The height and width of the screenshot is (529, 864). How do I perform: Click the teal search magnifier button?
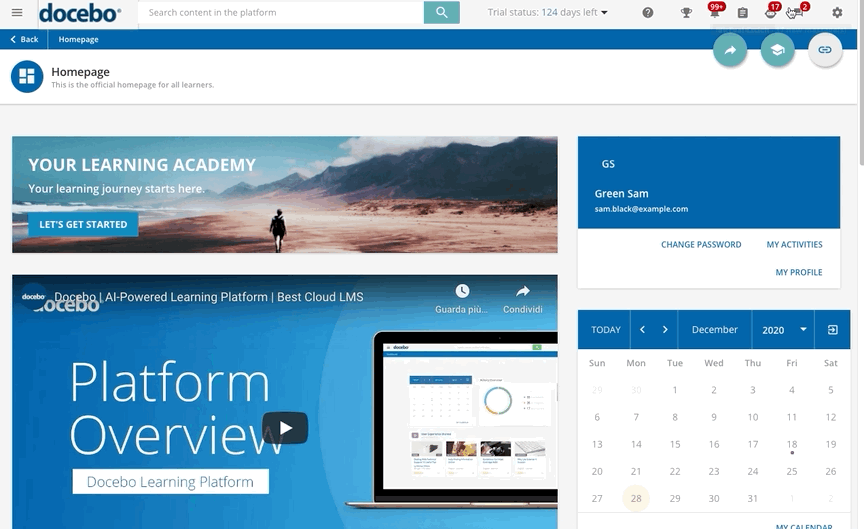pos(441,13)
